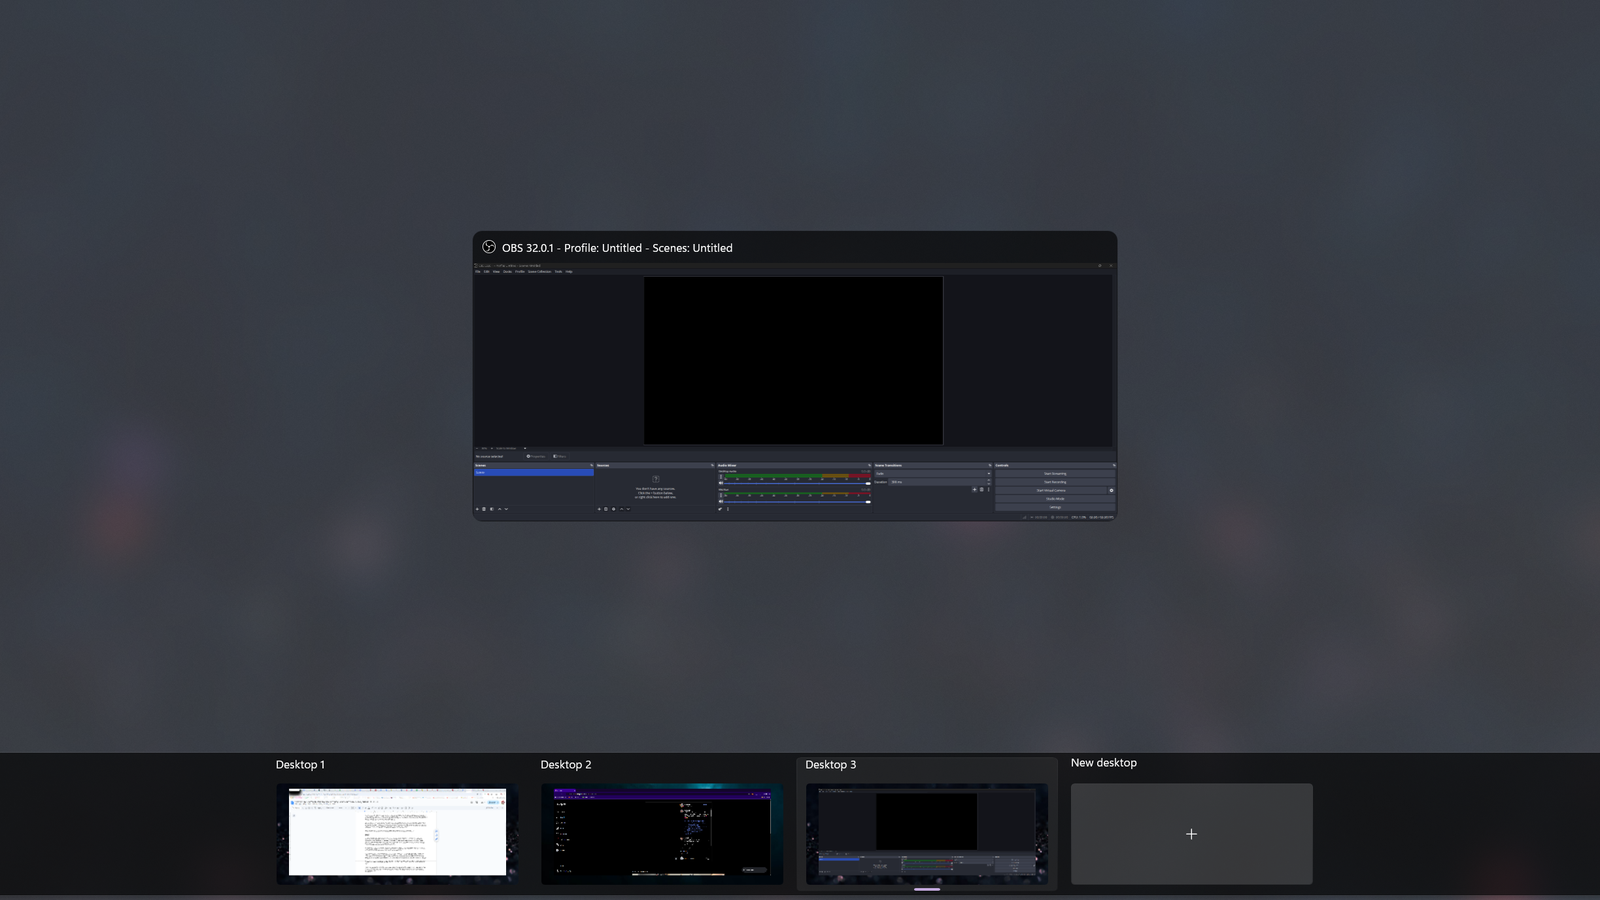1600x900 pixels.
Task: Click the transition Duration spinner arrows
Action: click(988, 482)
